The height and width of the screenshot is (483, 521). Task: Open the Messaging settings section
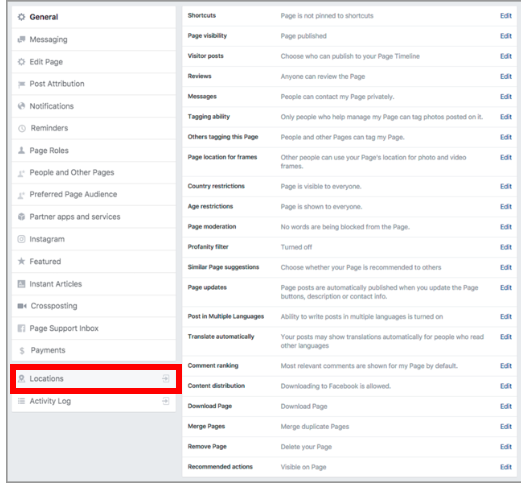pos(94,39)
